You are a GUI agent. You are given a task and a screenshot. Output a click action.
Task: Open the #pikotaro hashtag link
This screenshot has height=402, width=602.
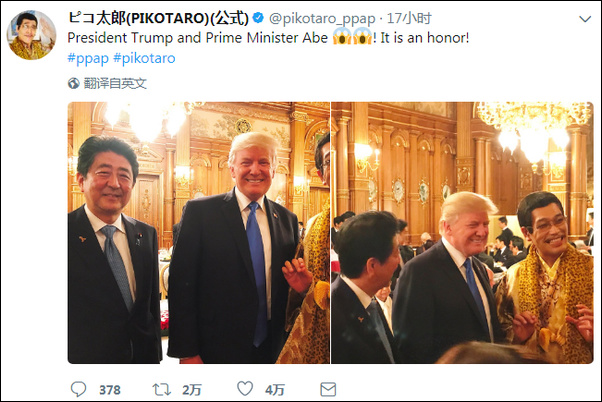point(144,58)
